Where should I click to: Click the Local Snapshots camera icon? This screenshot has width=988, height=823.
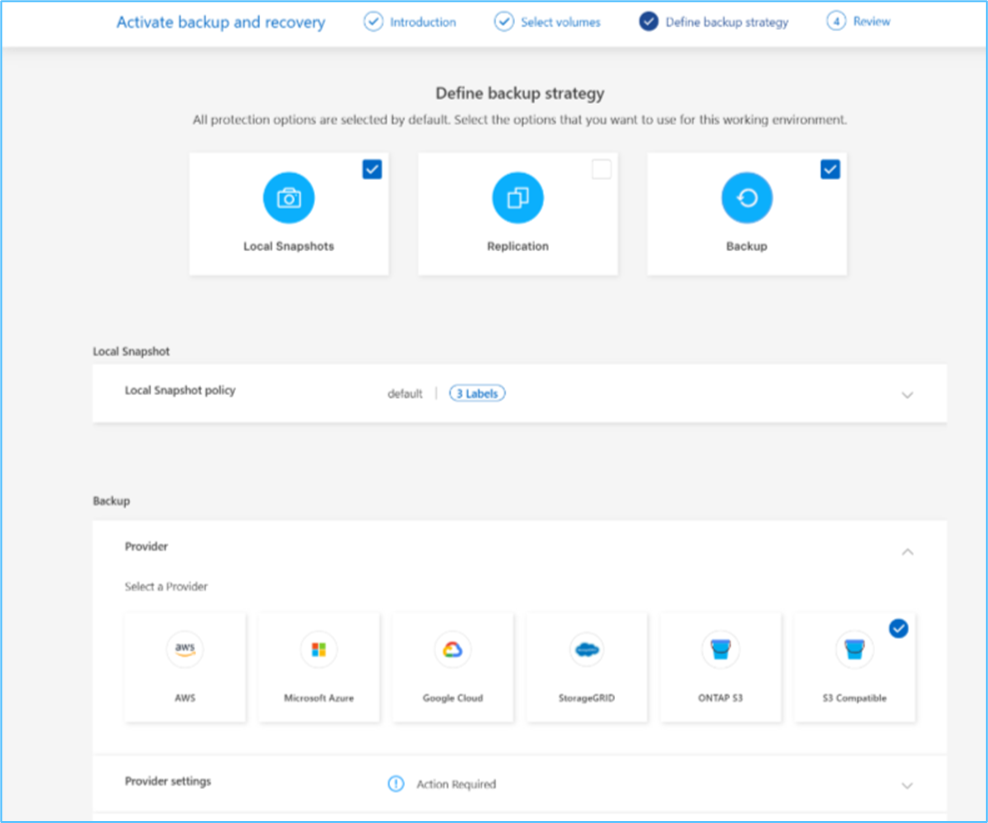pos(288,198)
